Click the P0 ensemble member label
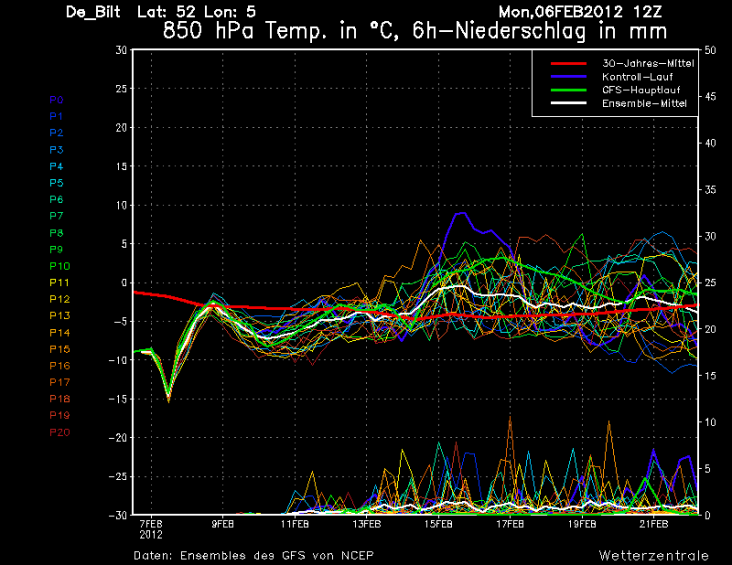 (x=56, y=100)
